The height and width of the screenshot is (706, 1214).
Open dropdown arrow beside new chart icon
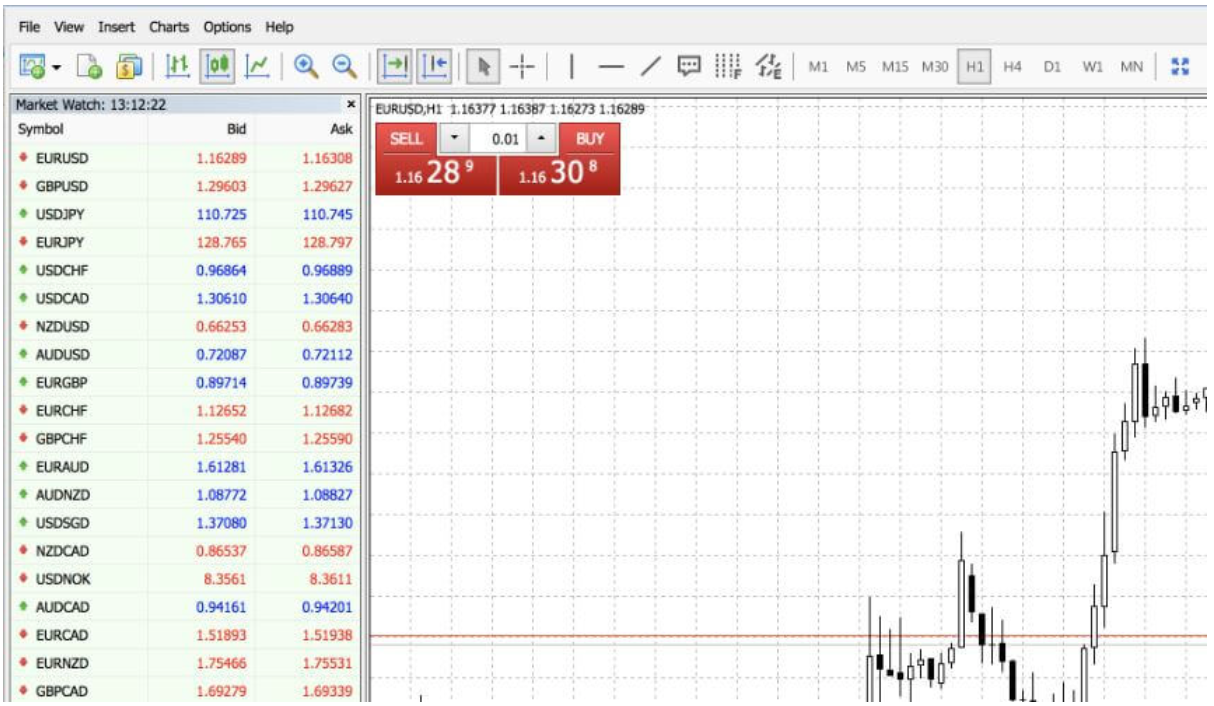pos(56,67)
